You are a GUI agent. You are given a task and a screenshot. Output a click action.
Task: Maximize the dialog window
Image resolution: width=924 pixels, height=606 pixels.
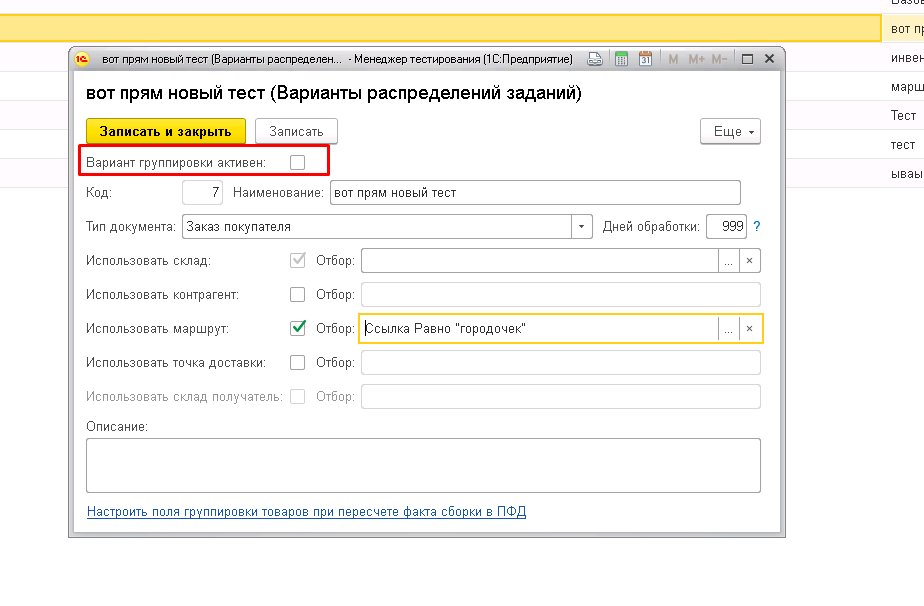pyautogui.click(x=747, y=59)
